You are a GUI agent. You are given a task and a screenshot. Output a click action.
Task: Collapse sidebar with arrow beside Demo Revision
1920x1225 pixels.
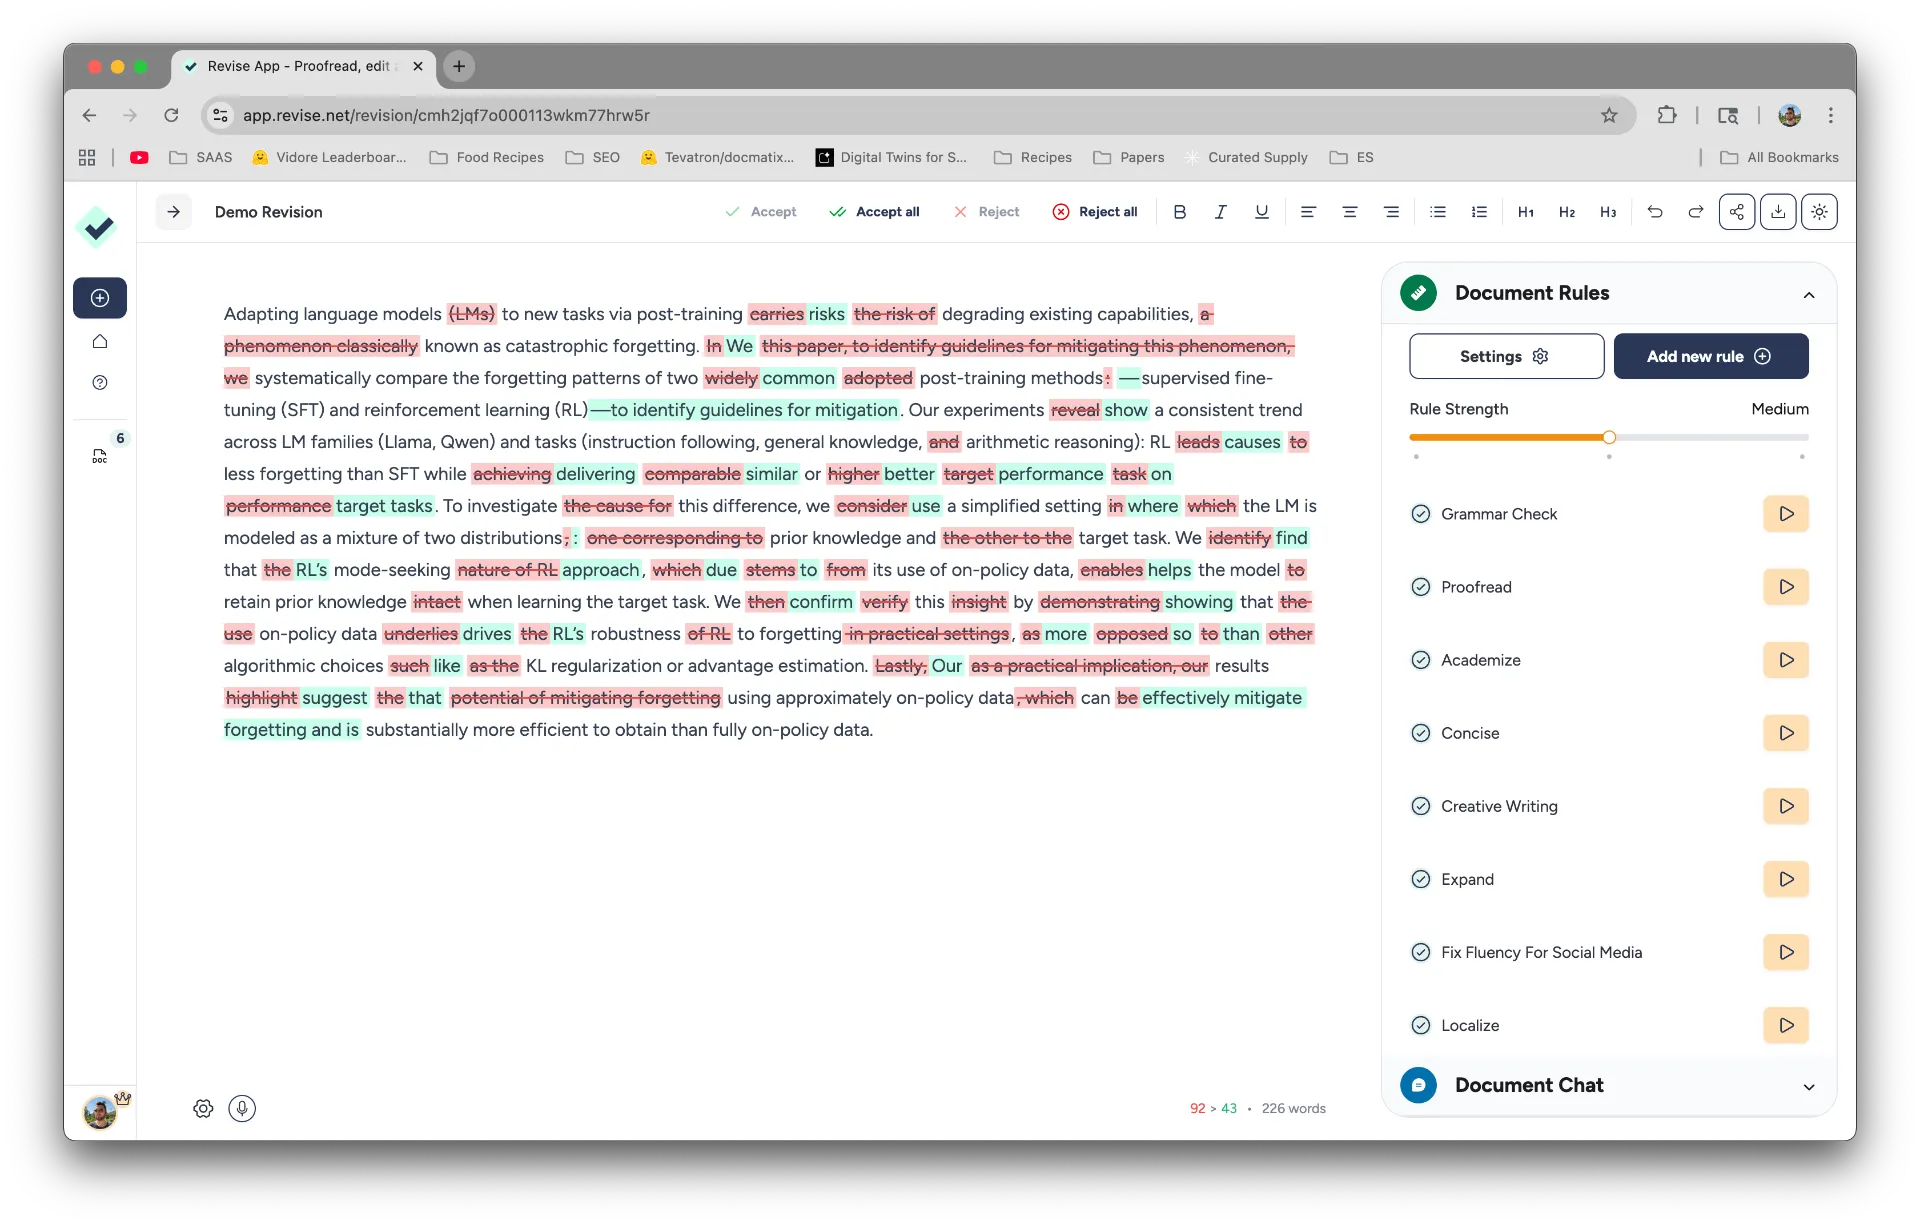[174, 212]
